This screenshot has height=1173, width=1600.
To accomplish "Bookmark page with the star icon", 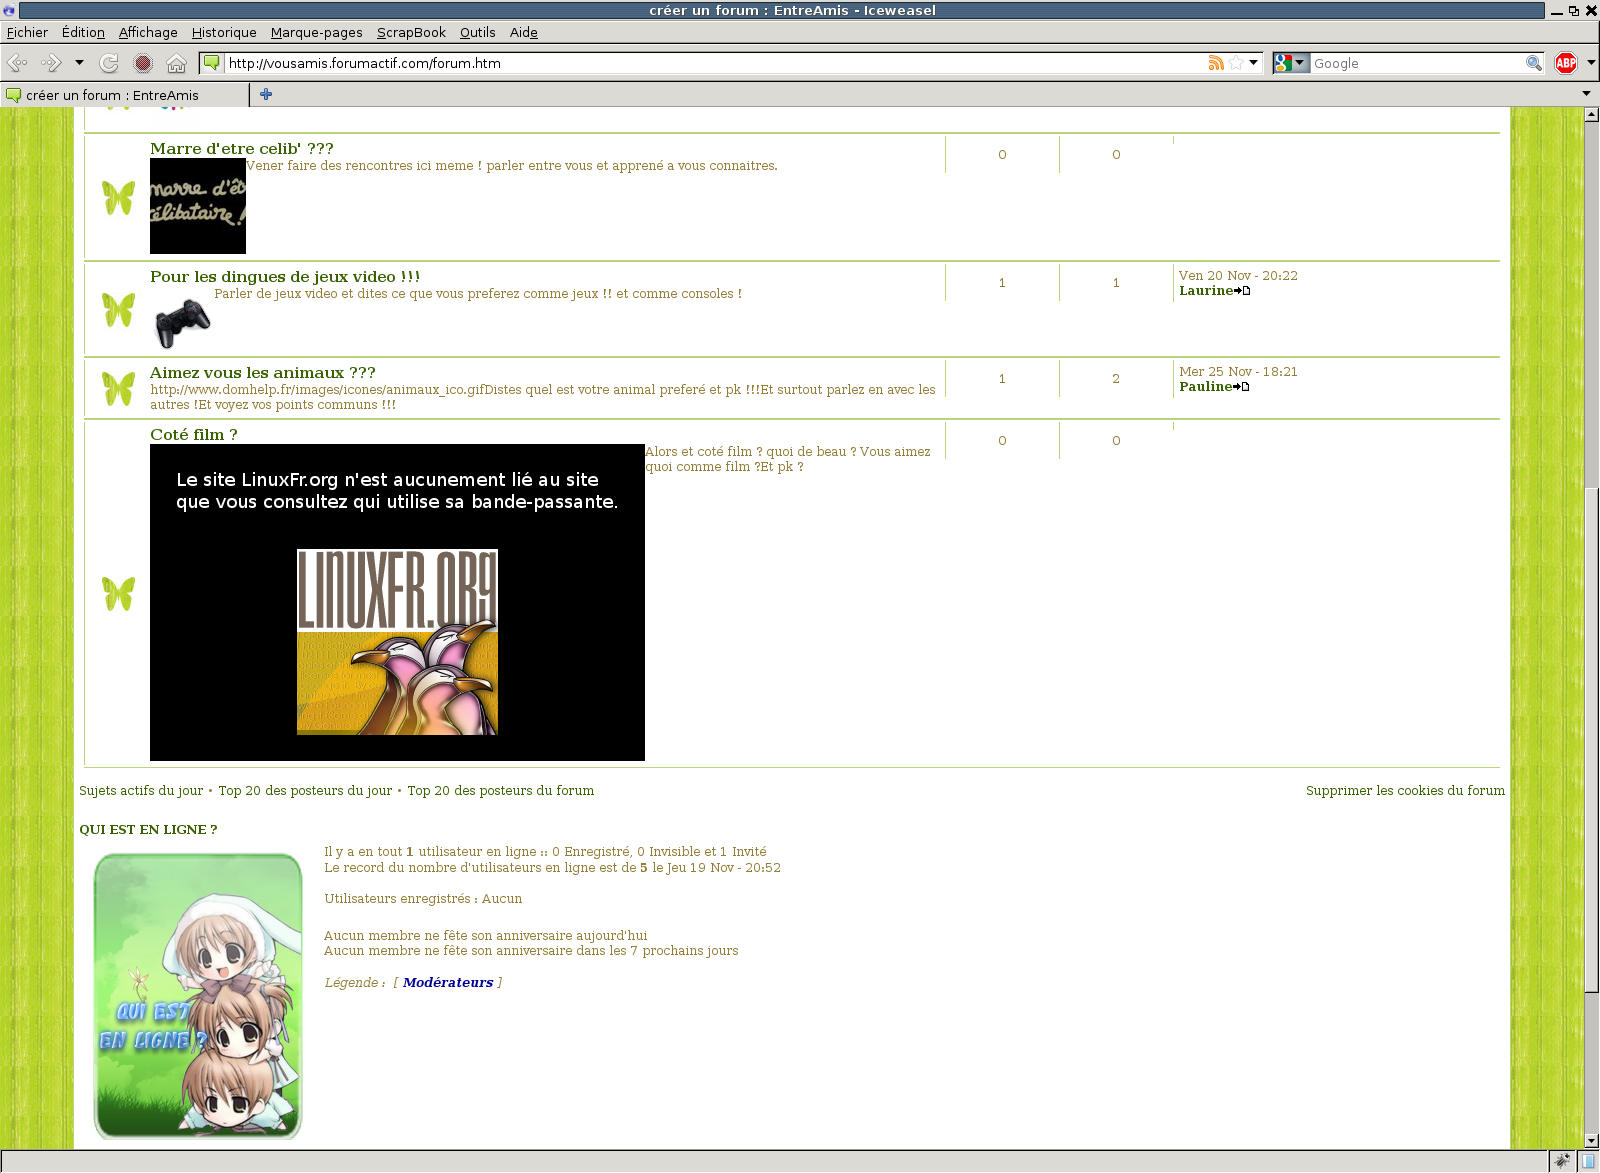I will [1236, 63].
